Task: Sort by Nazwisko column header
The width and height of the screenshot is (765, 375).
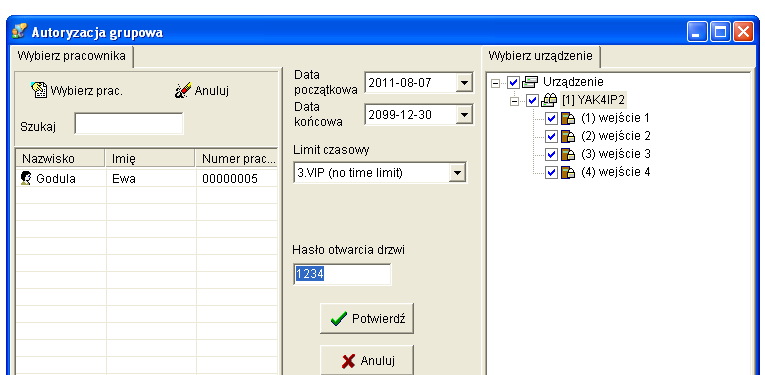Action: pos(60,158)
